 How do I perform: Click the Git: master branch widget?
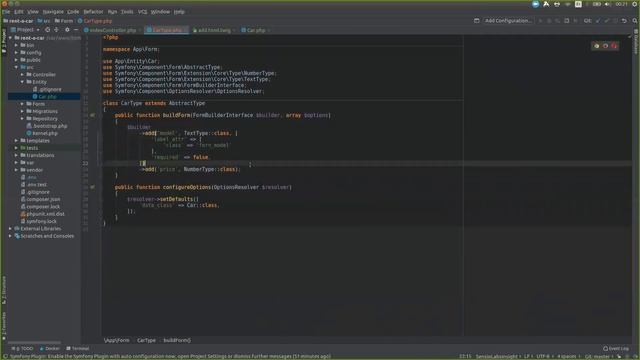point(598,356)
